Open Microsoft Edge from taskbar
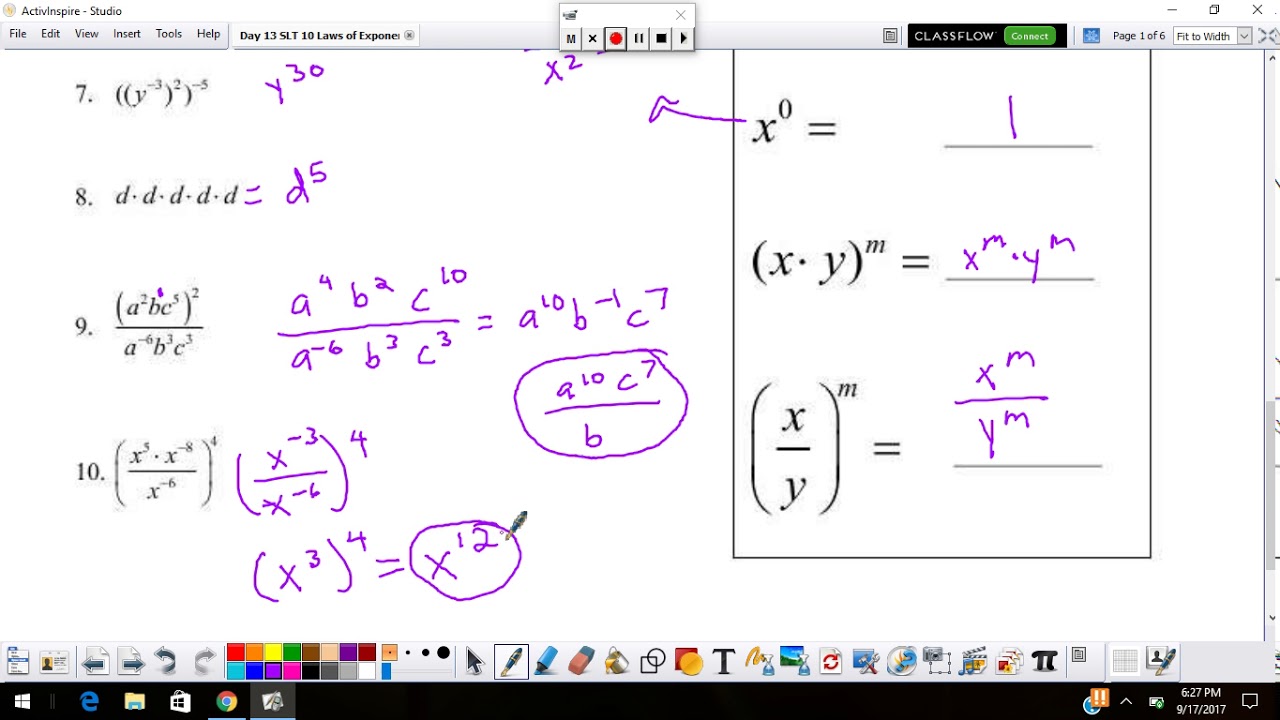The image size is (1280, 720). click(89, 701)
